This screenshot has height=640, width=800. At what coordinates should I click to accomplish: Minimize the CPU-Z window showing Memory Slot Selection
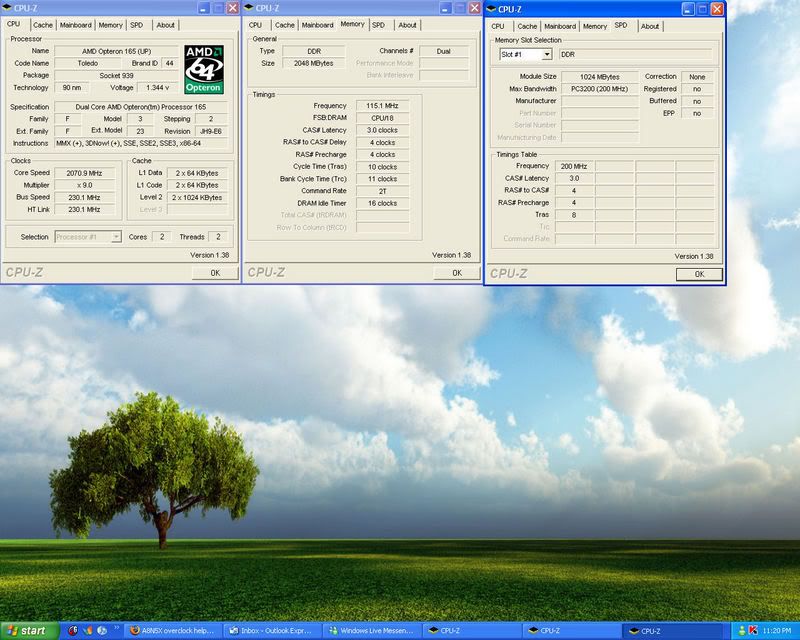(688, 9)
